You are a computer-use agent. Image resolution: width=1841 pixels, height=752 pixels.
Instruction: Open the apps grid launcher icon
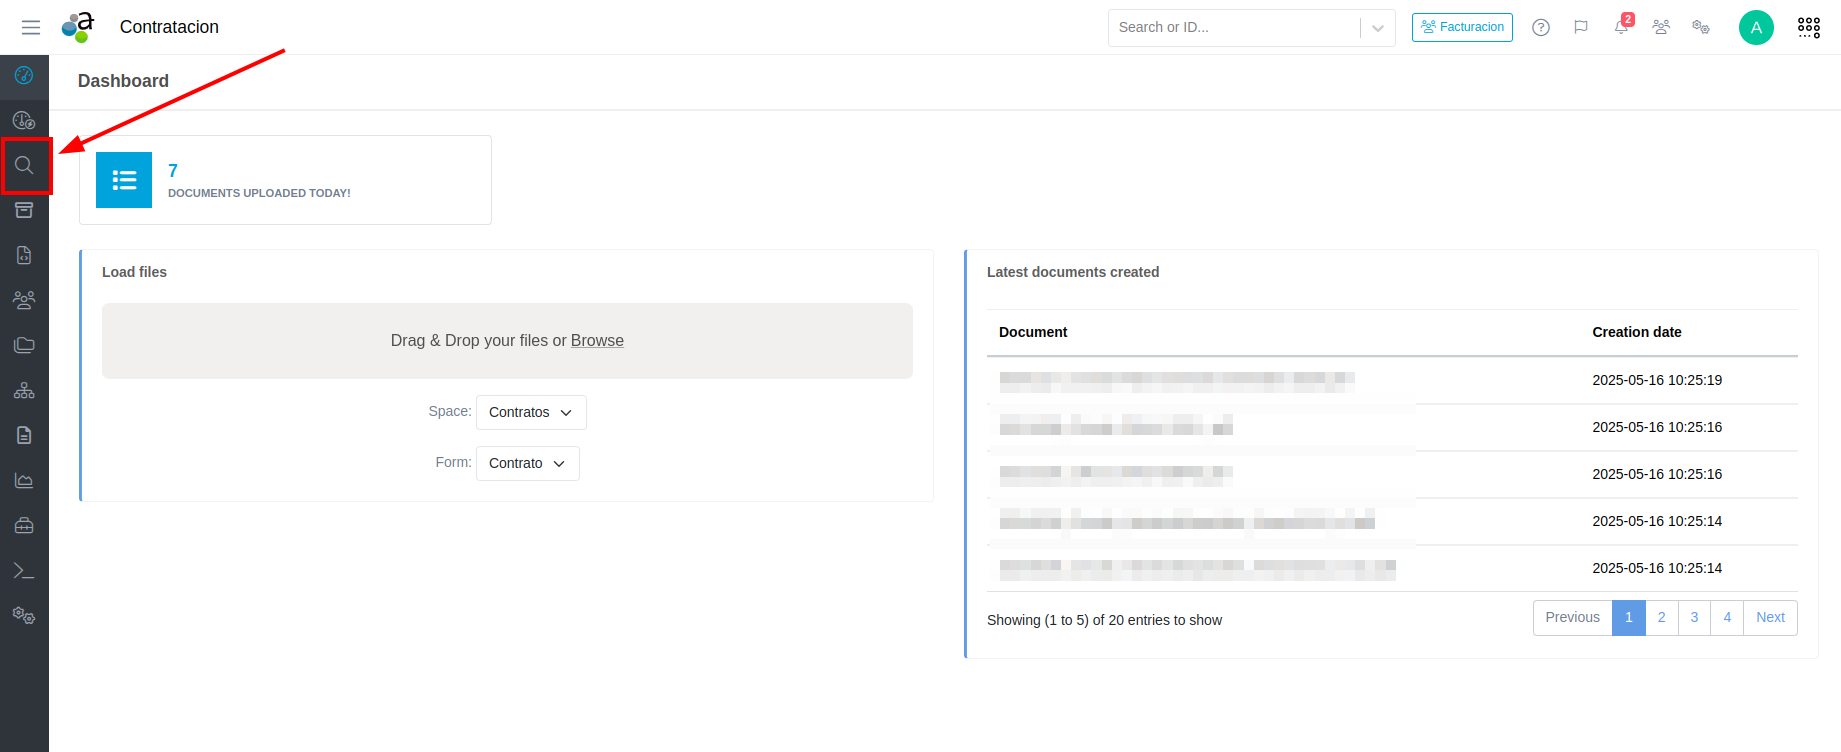click(1808, 27)
